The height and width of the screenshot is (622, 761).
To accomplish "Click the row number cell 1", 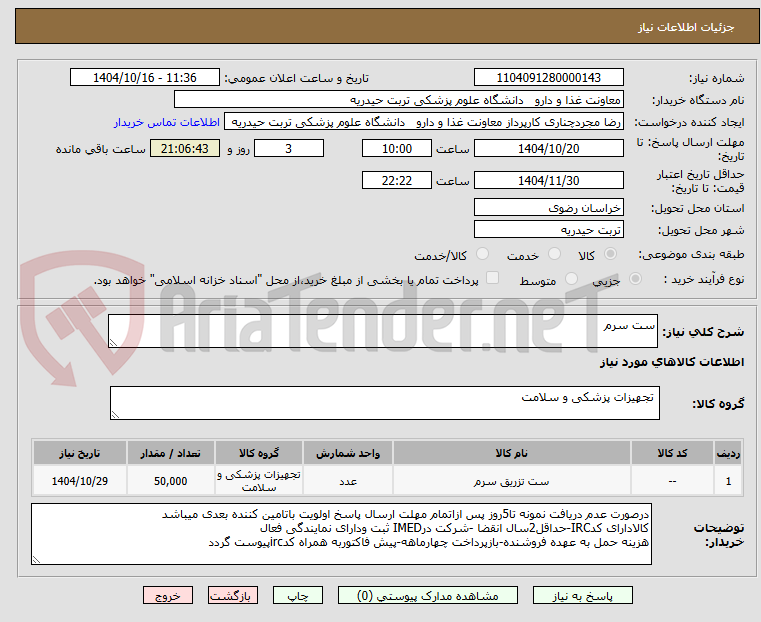I will click(728, 481).
